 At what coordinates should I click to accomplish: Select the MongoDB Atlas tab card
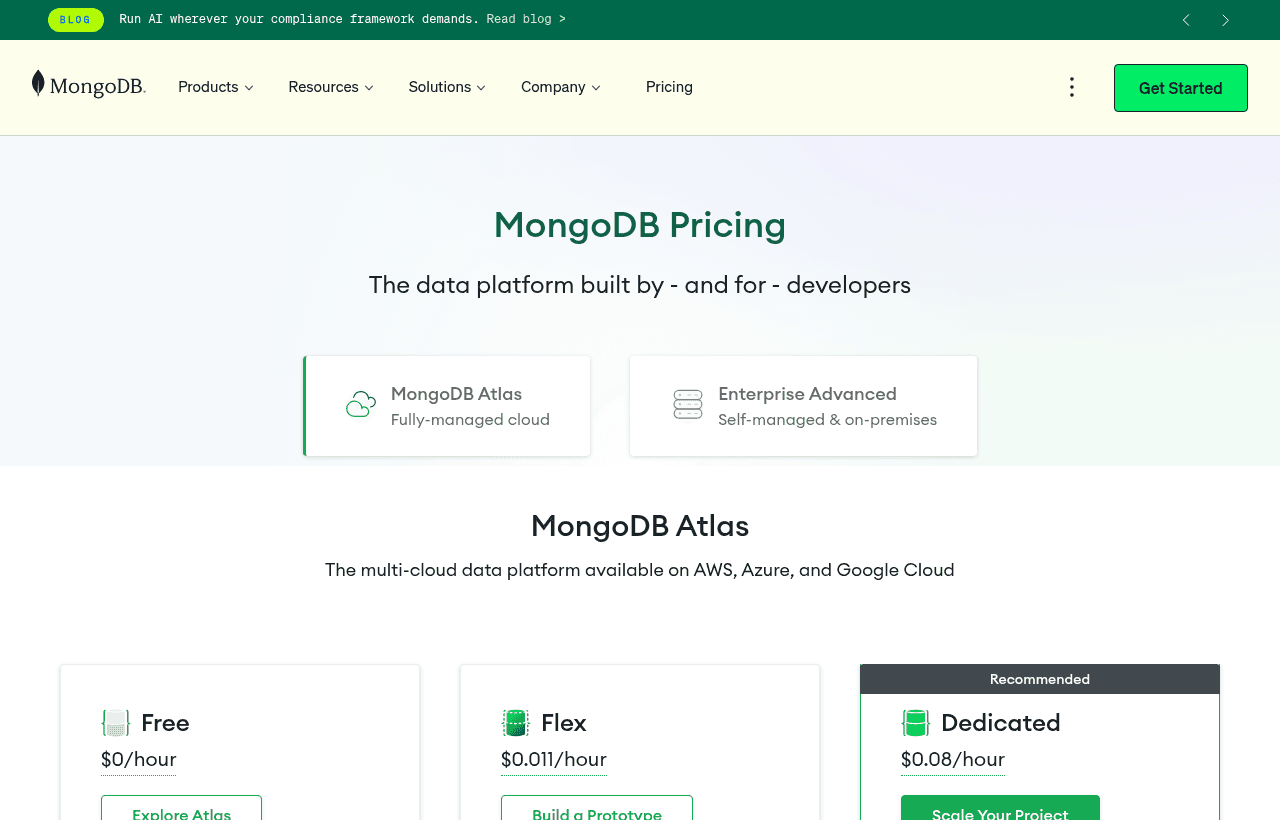tap(447, 406)
